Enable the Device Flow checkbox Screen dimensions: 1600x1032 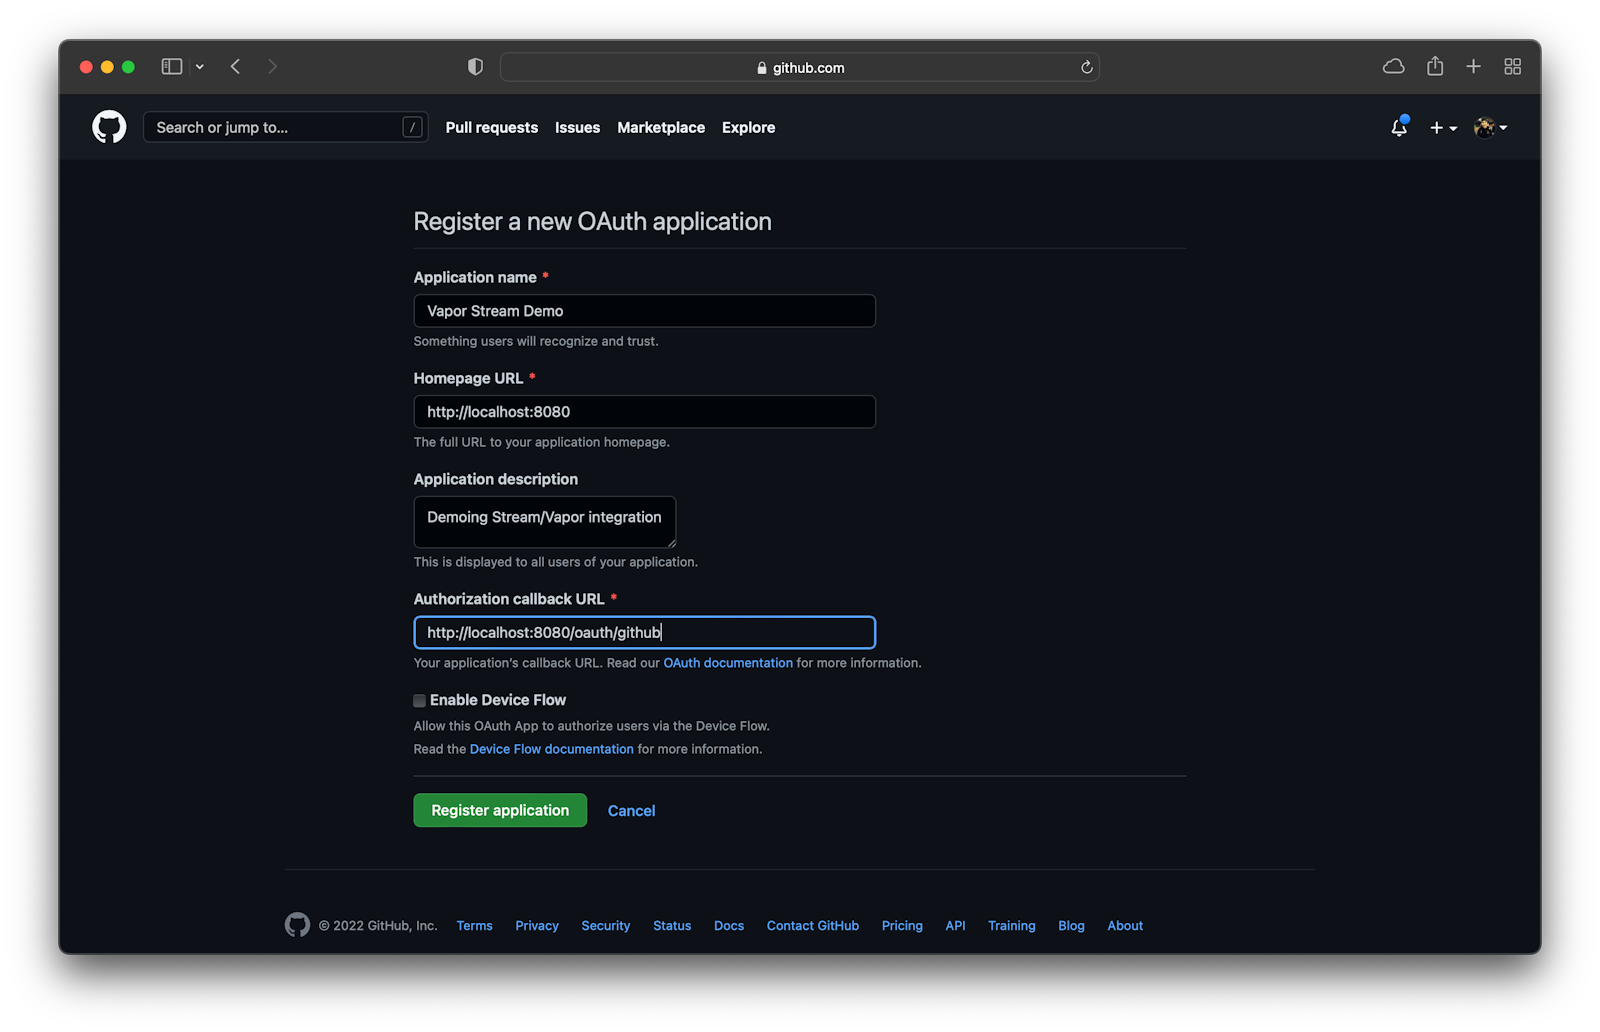(419, 700)
